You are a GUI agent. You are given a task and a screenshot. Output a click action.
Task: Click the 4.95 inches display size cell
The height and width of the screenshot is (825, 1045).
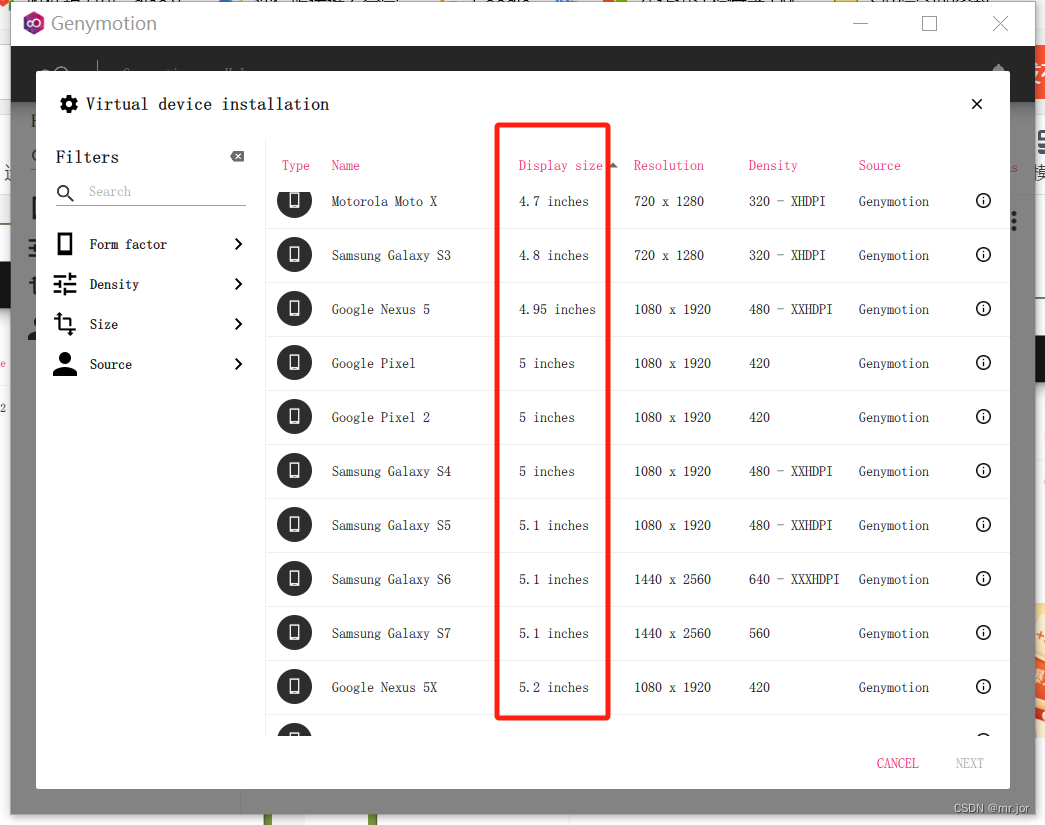point(557,309)
